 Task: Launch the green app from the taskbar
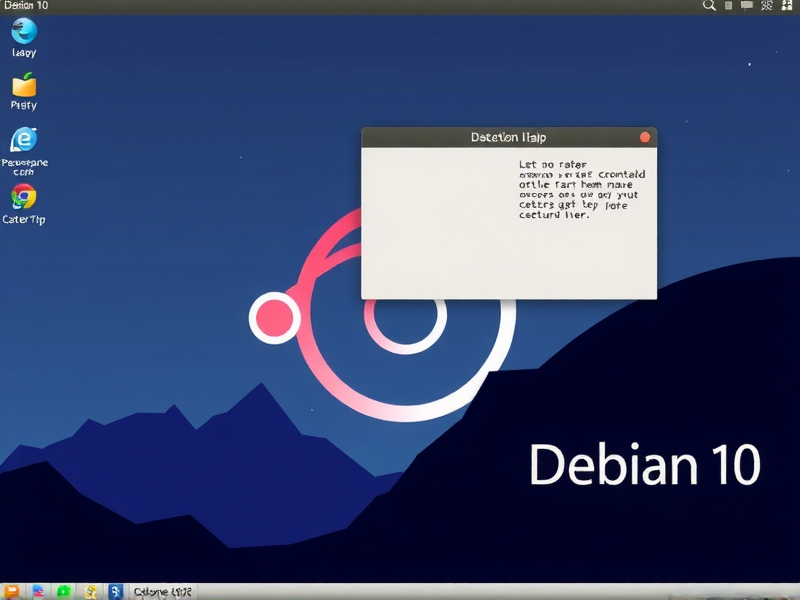63,591
